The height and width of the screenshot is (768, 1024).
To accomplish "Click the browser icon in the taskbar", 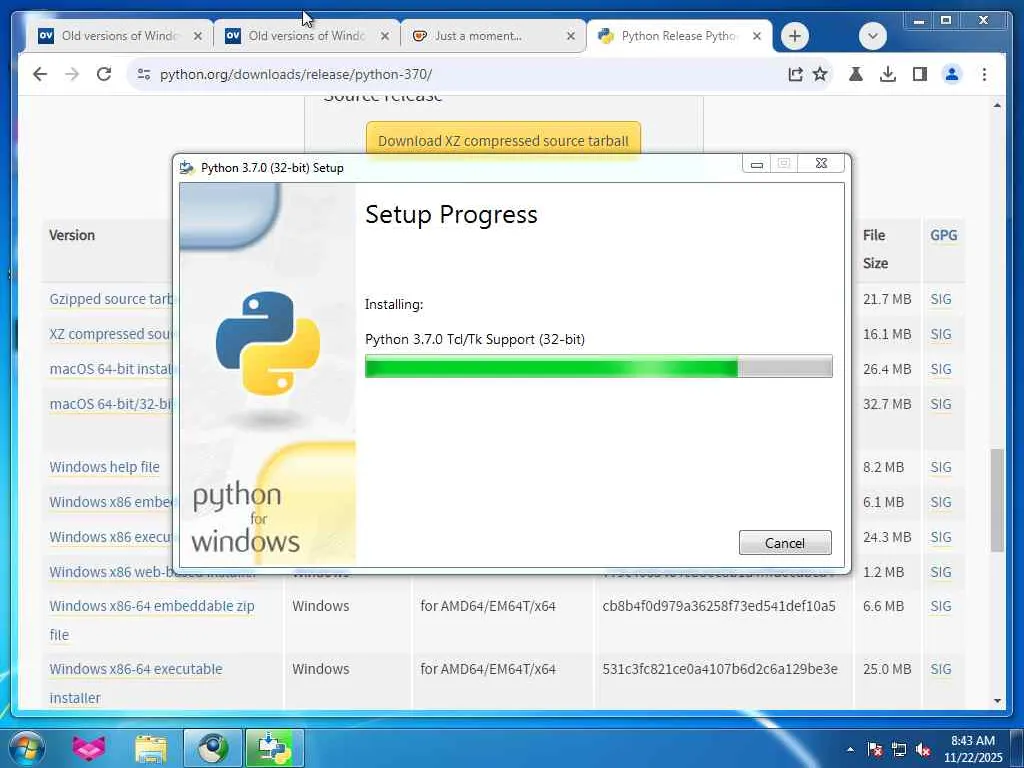I will [x=213, y=748].
